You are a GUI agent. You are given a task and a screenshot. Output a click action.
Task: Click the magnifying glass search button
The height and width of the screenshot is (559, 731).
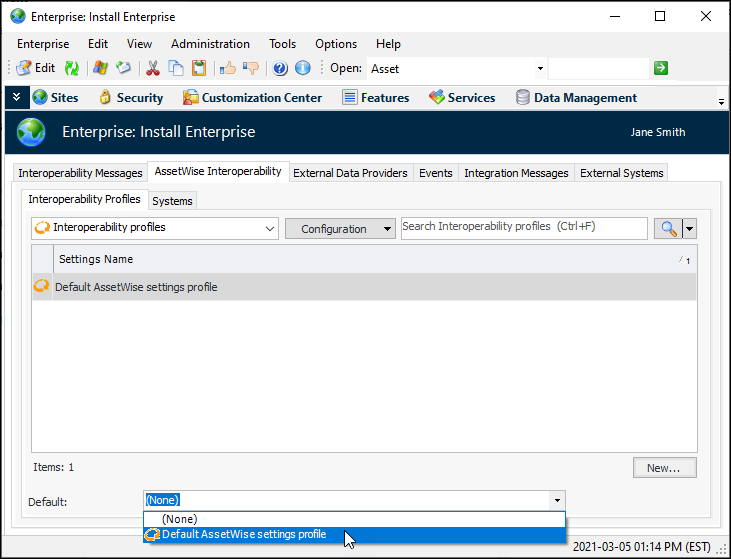tap(668, 228)
